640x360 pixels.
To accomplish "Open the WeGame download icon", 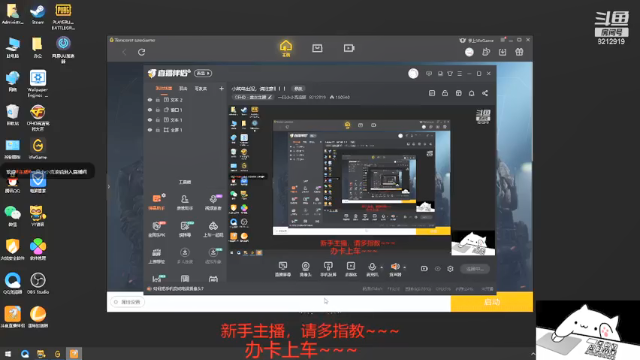I will (502, 52).
